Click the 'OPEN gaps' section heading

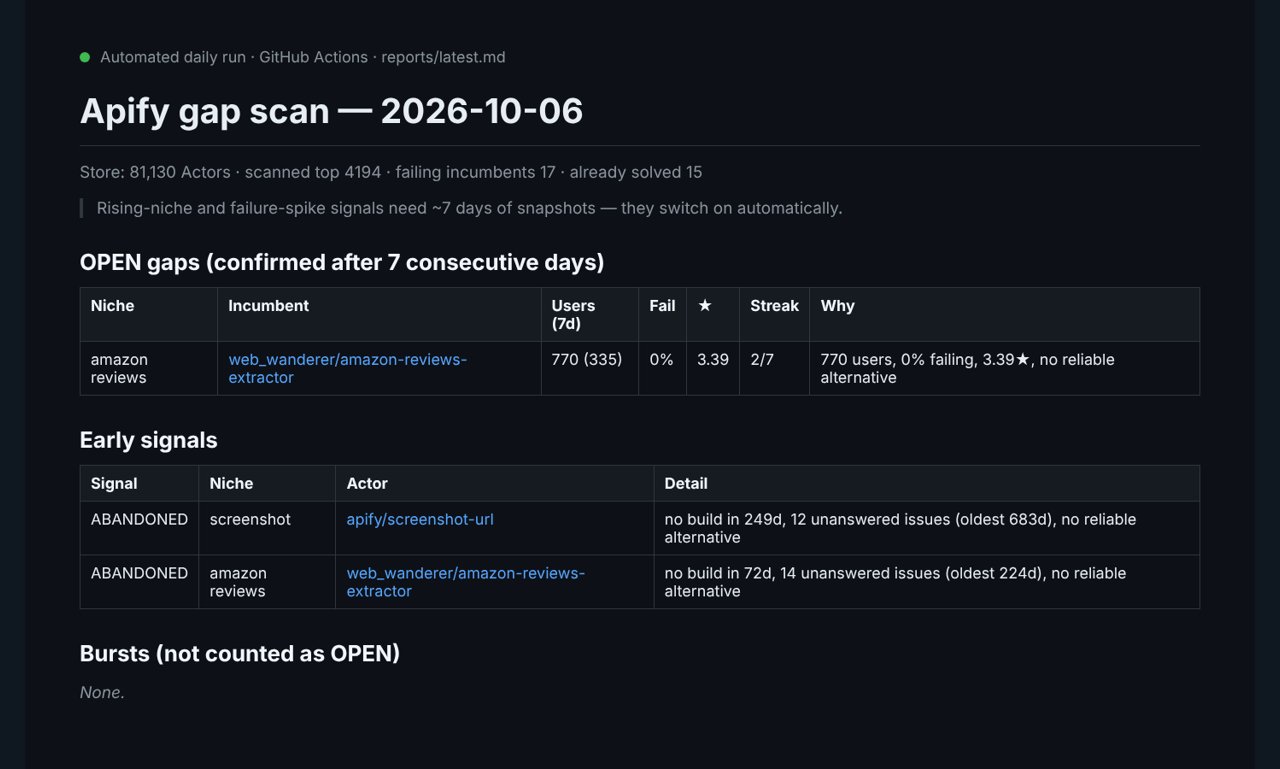coord(342,262)
